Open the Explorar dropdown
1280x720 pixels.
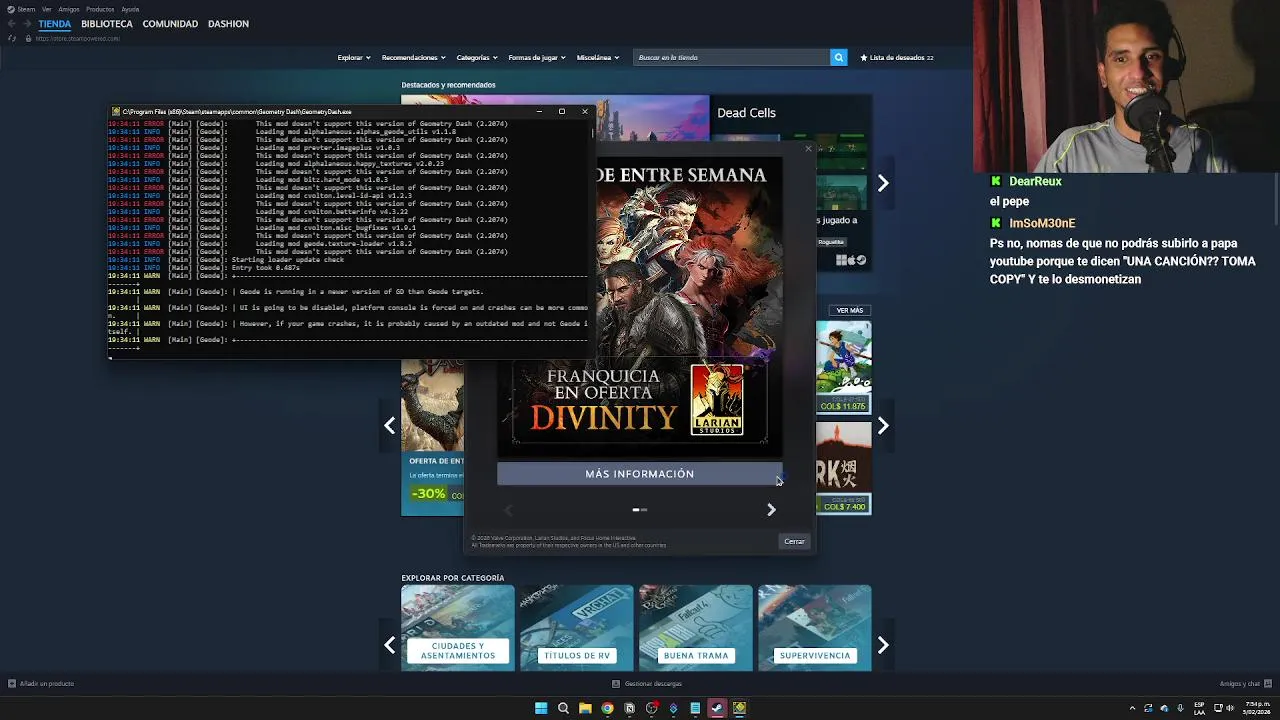[354, 57]
